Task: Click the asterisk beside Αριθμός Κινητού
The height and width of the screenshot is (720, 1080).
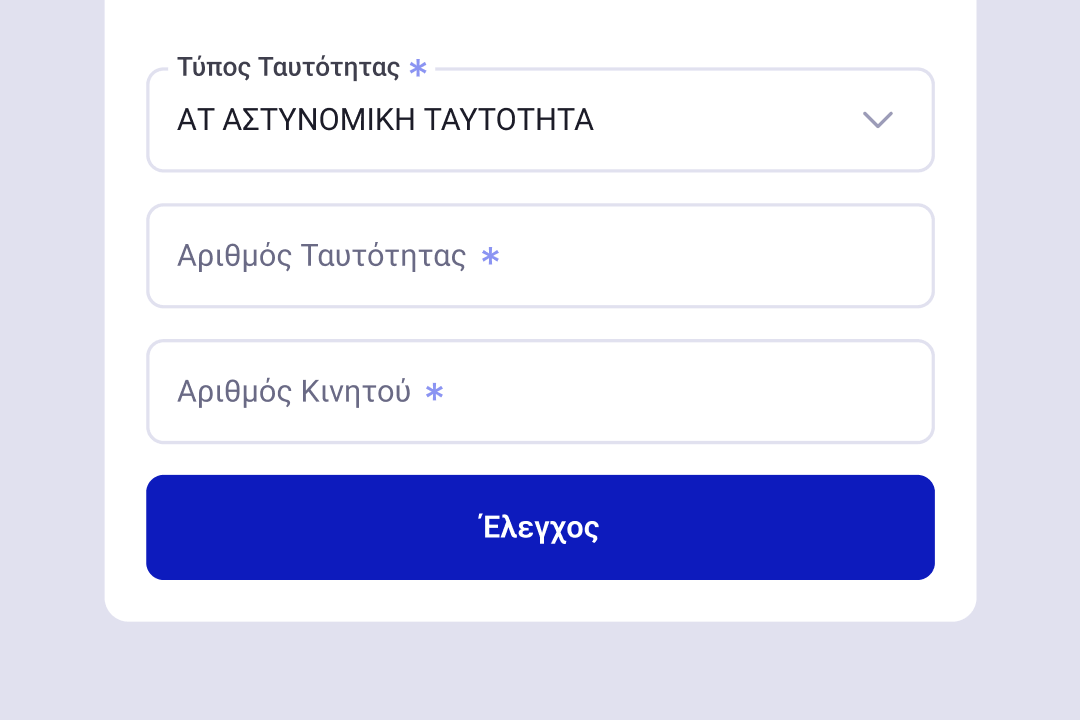Action: tap(433, 392)
